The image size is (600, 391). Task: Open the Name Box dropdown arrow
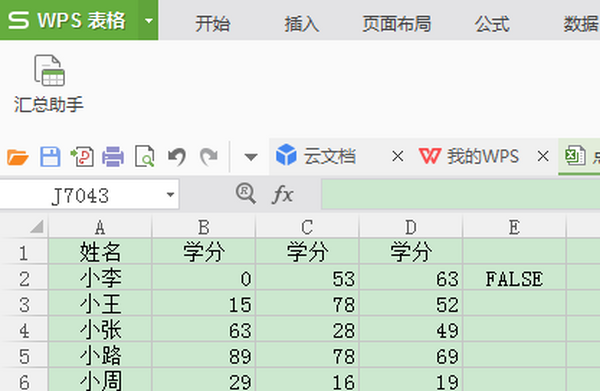pyautogui.click(x=170, y=194)
